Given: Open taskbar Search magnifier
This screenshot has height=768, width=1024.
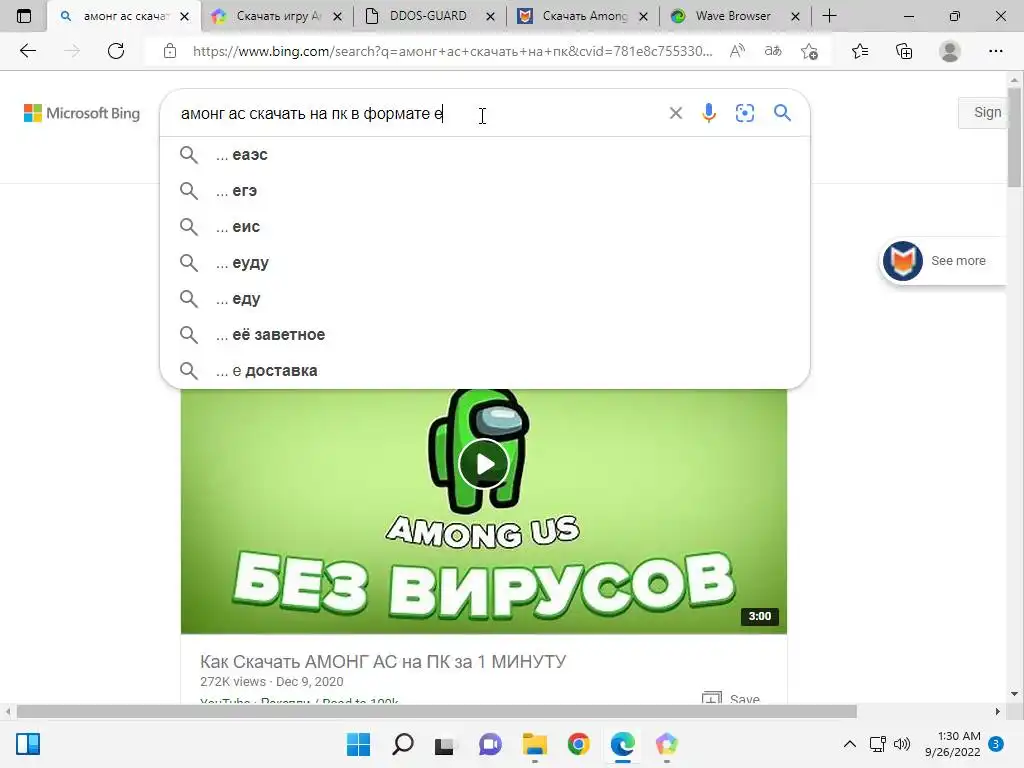Looking at the screenshot, I should [402, 744].
